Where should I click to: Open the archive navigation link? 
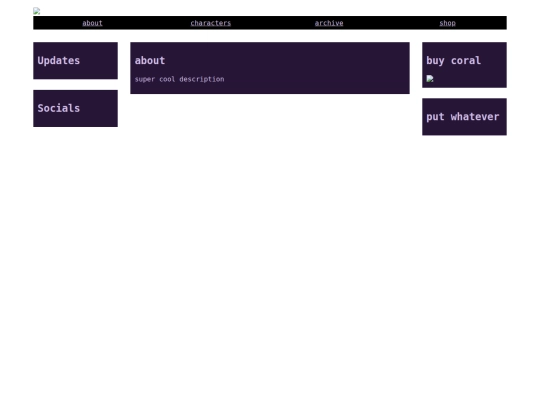pos(329,23)
